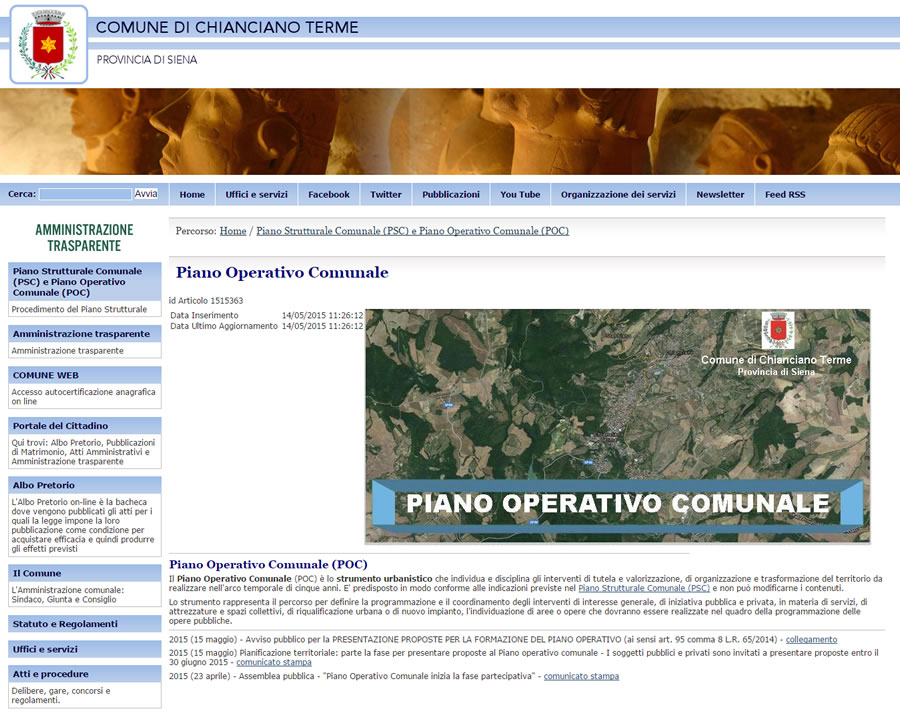Open the You Tube menu item
Image resolution: width=900 pixels, height=712 pixels.
point(520,195)
